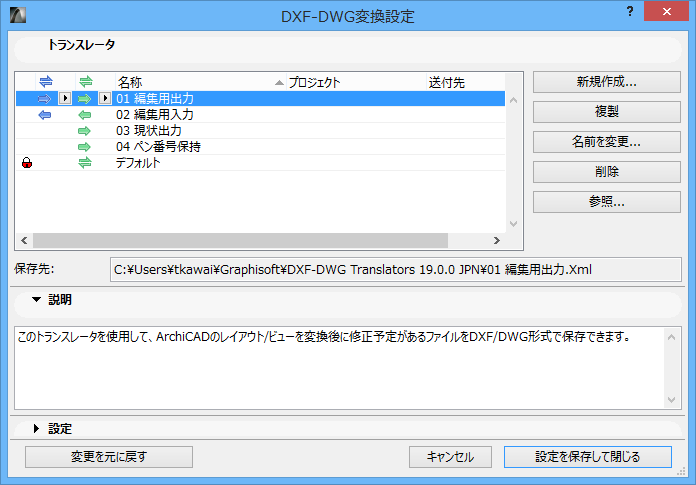Click the 保存先 path field

395,269
